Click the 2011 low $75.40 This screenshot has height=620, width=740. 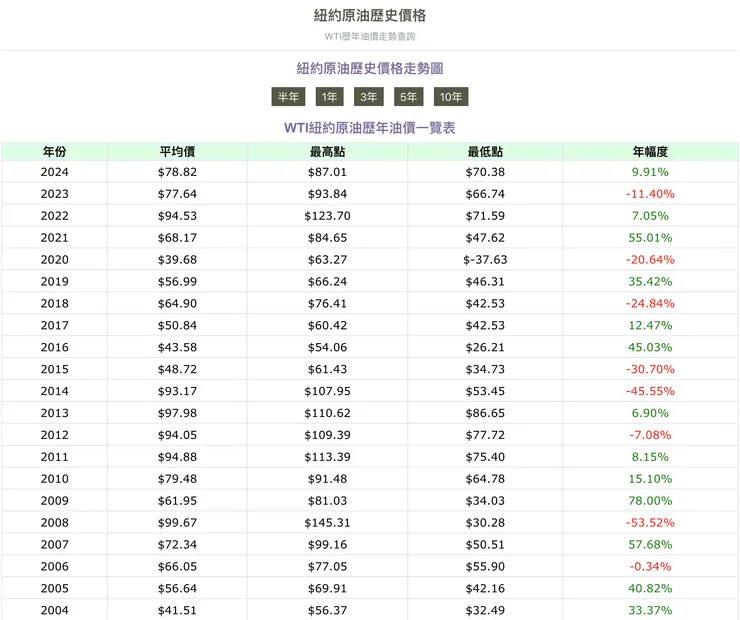(x=485, y=457)
